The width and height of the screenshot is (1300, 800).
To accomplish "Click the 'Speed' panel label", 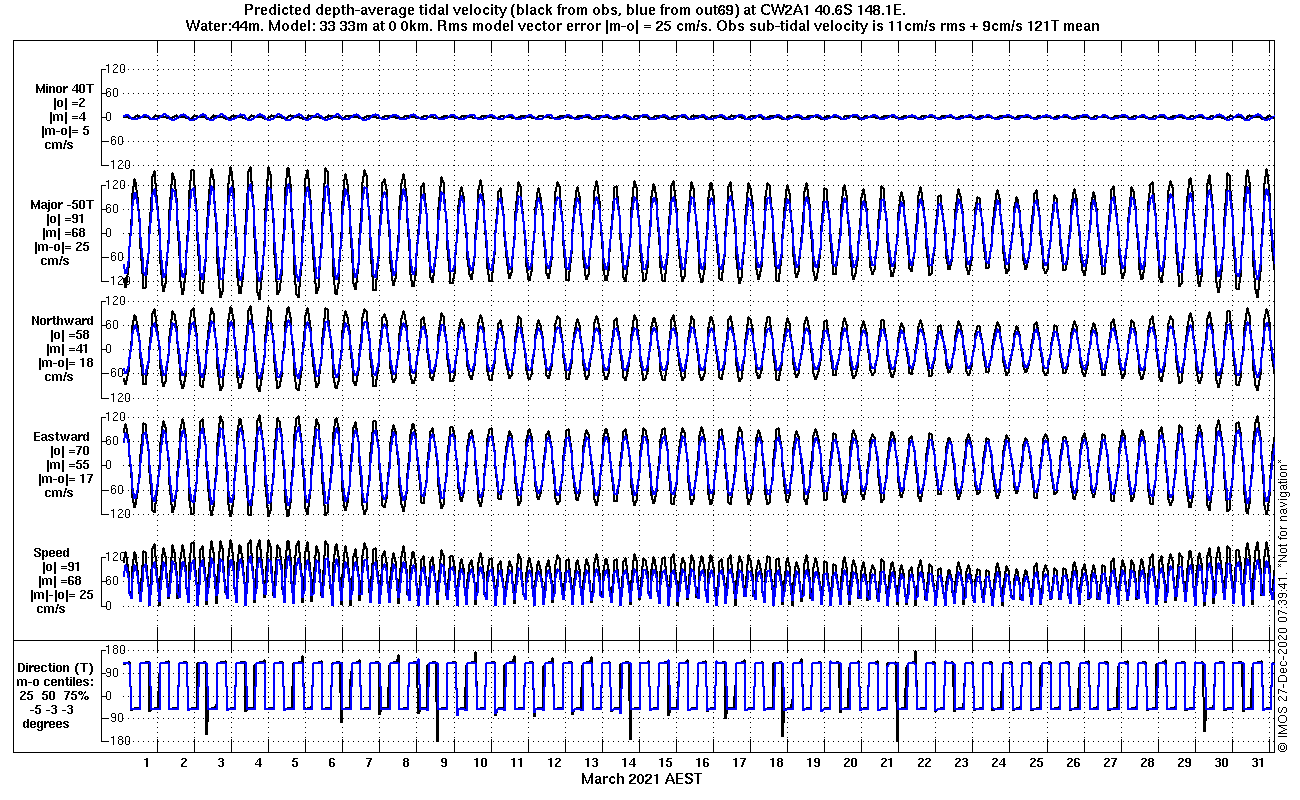I will click(52, 553).
